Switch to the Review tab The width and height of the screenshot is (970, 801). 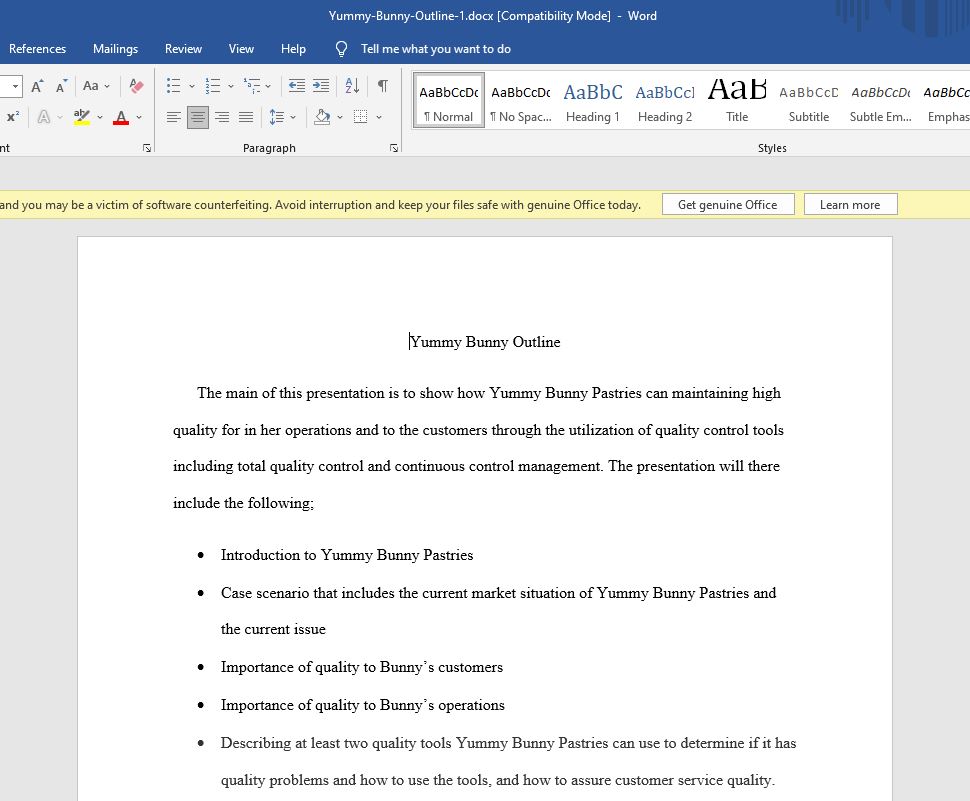pyautogui.click(x=183, y=49)
